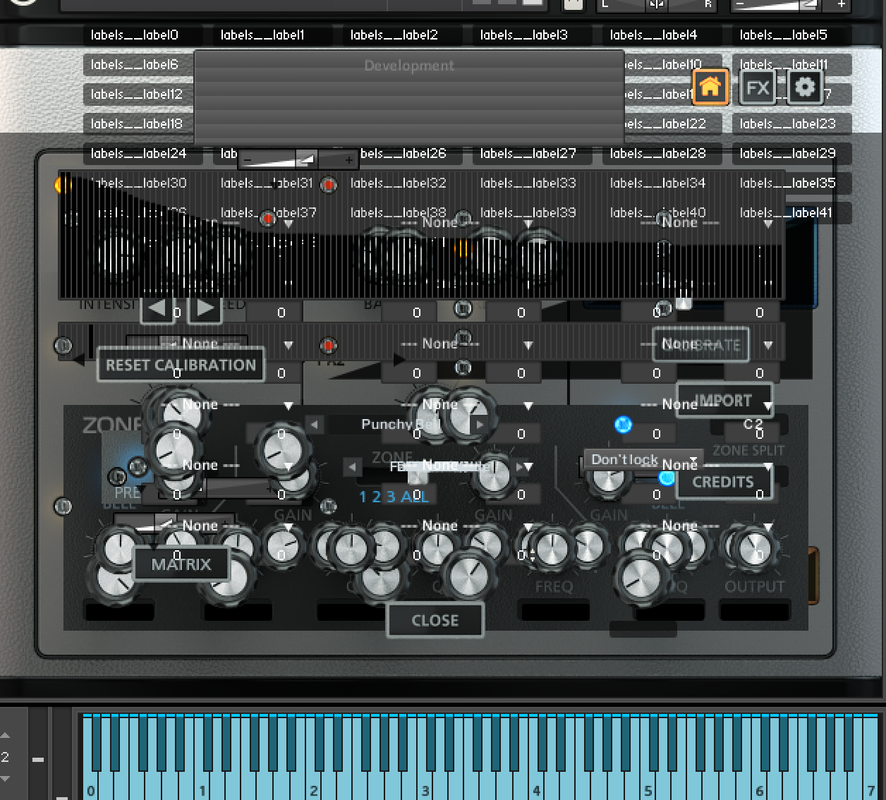The width and height of the screenshot is (886, 800).
Task: Click labels__label12 text
Action: [137, 94]
